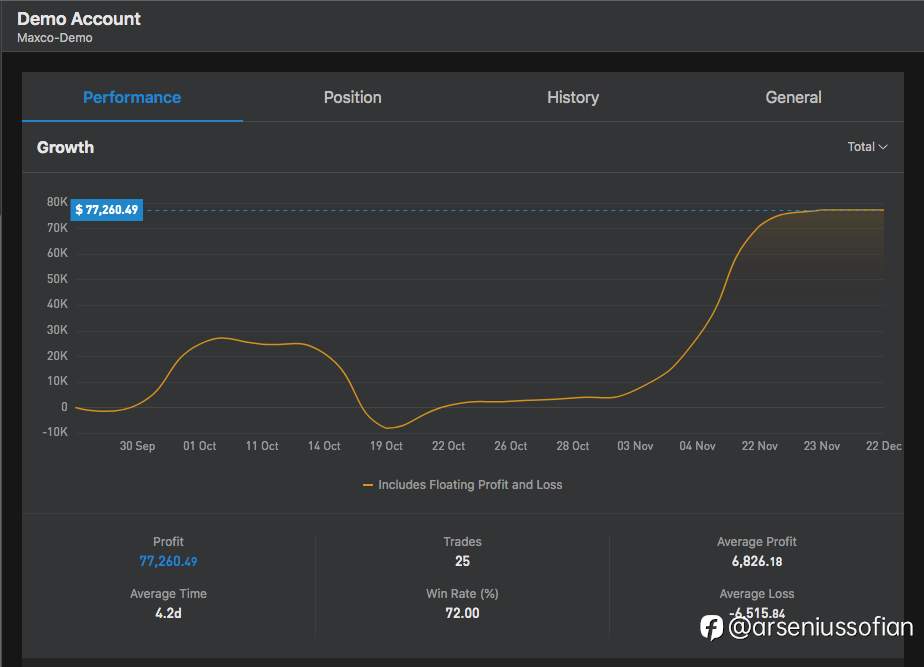924x667 pixels.
Task: Click the orange legend line marker
Action: [368, 485]
